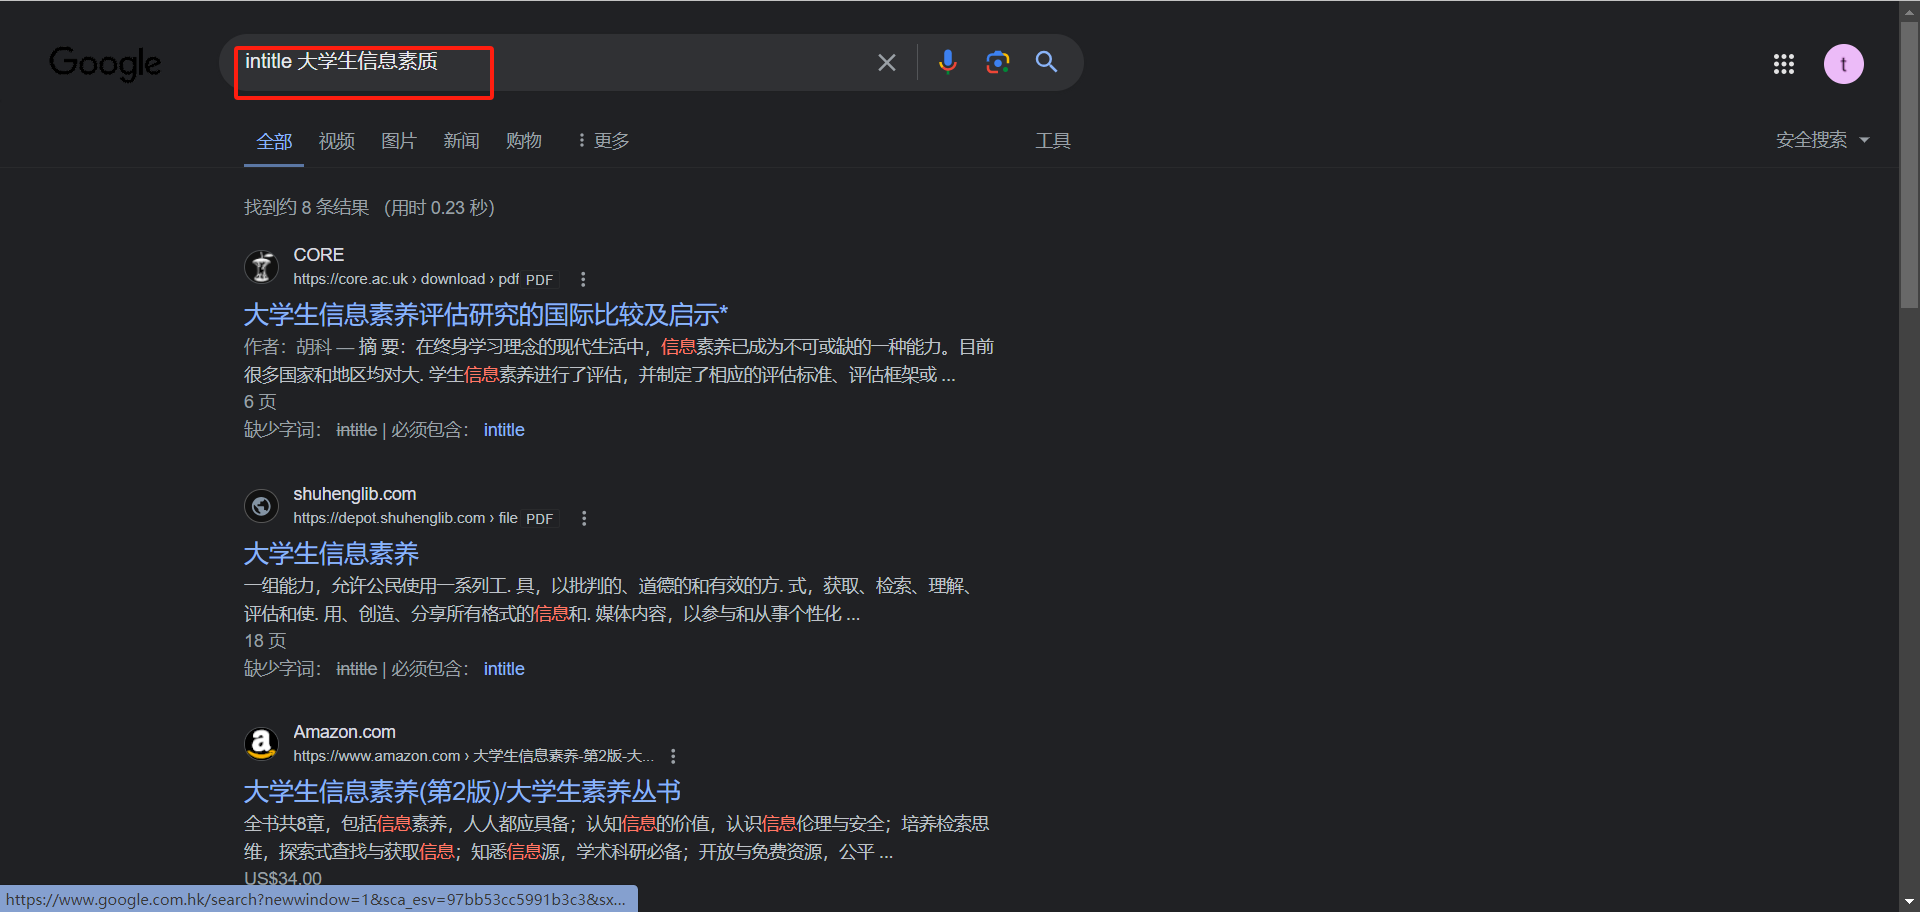The image size is (1920, 912).
Task: Click the CORE site favicon
Action: (x=261, y=267)
